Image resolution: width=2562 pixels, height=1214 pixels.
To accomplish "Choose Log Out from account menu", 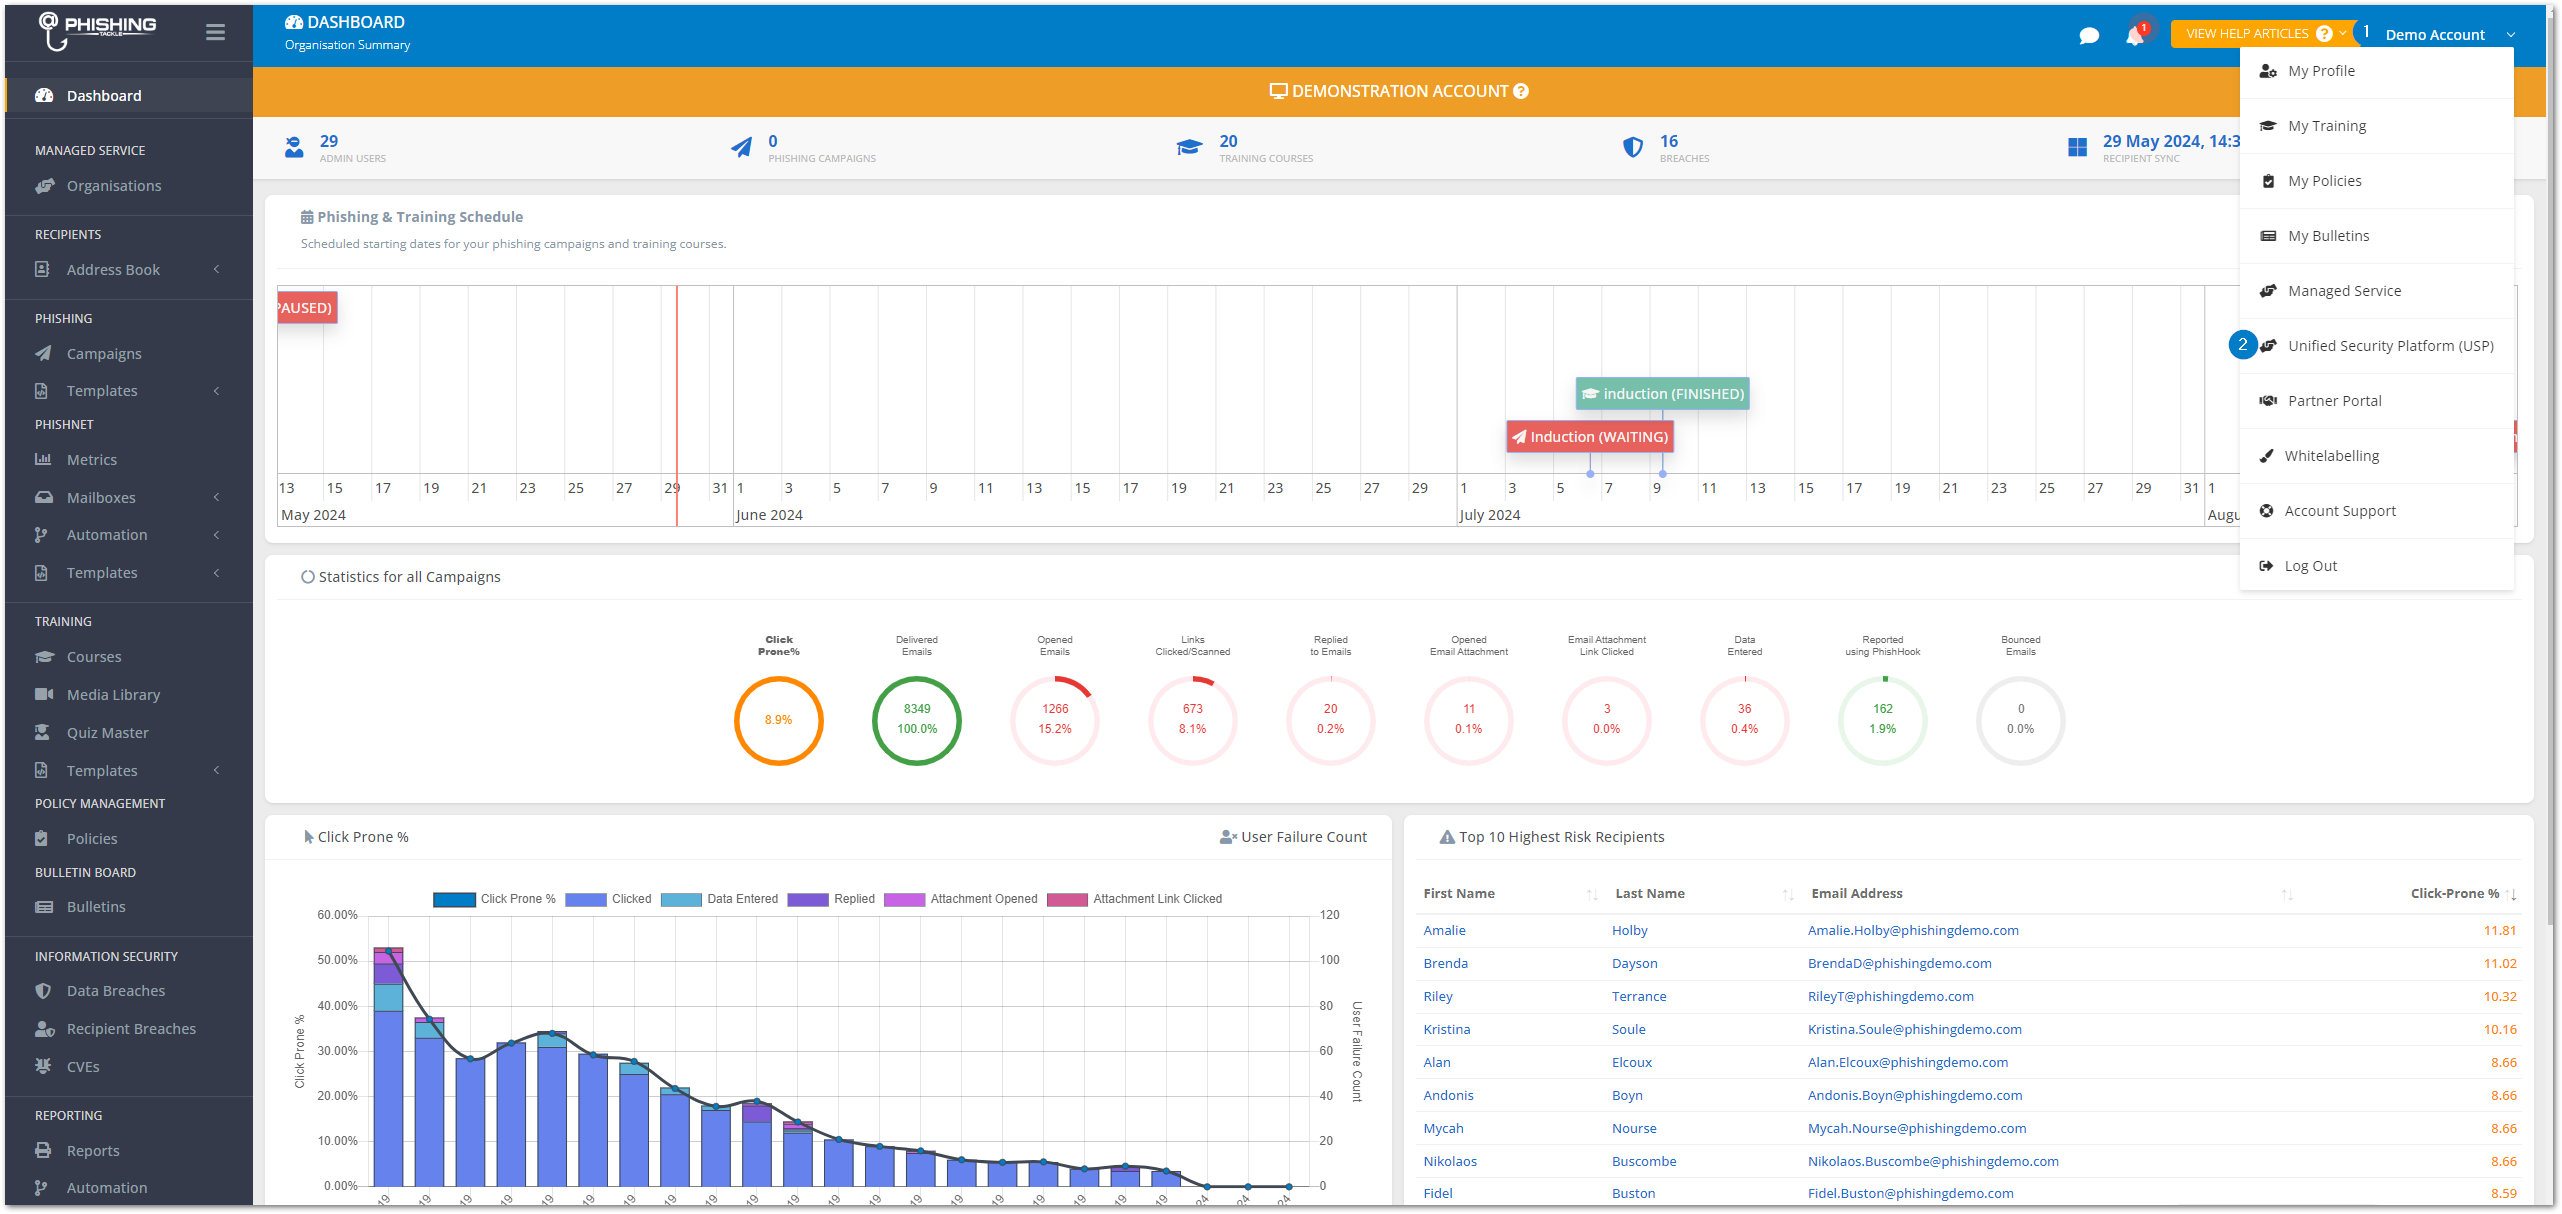I will [x=2310, y=566].
